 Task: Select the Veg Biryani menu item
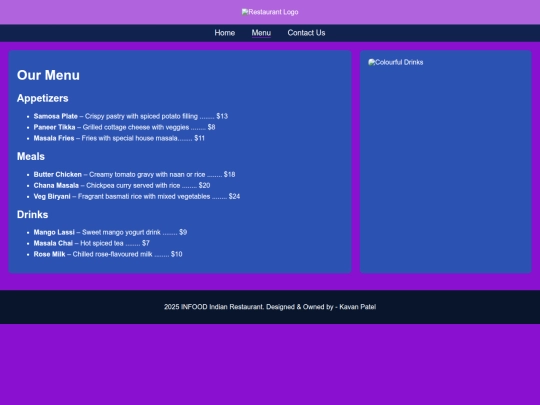coord(137,196)
